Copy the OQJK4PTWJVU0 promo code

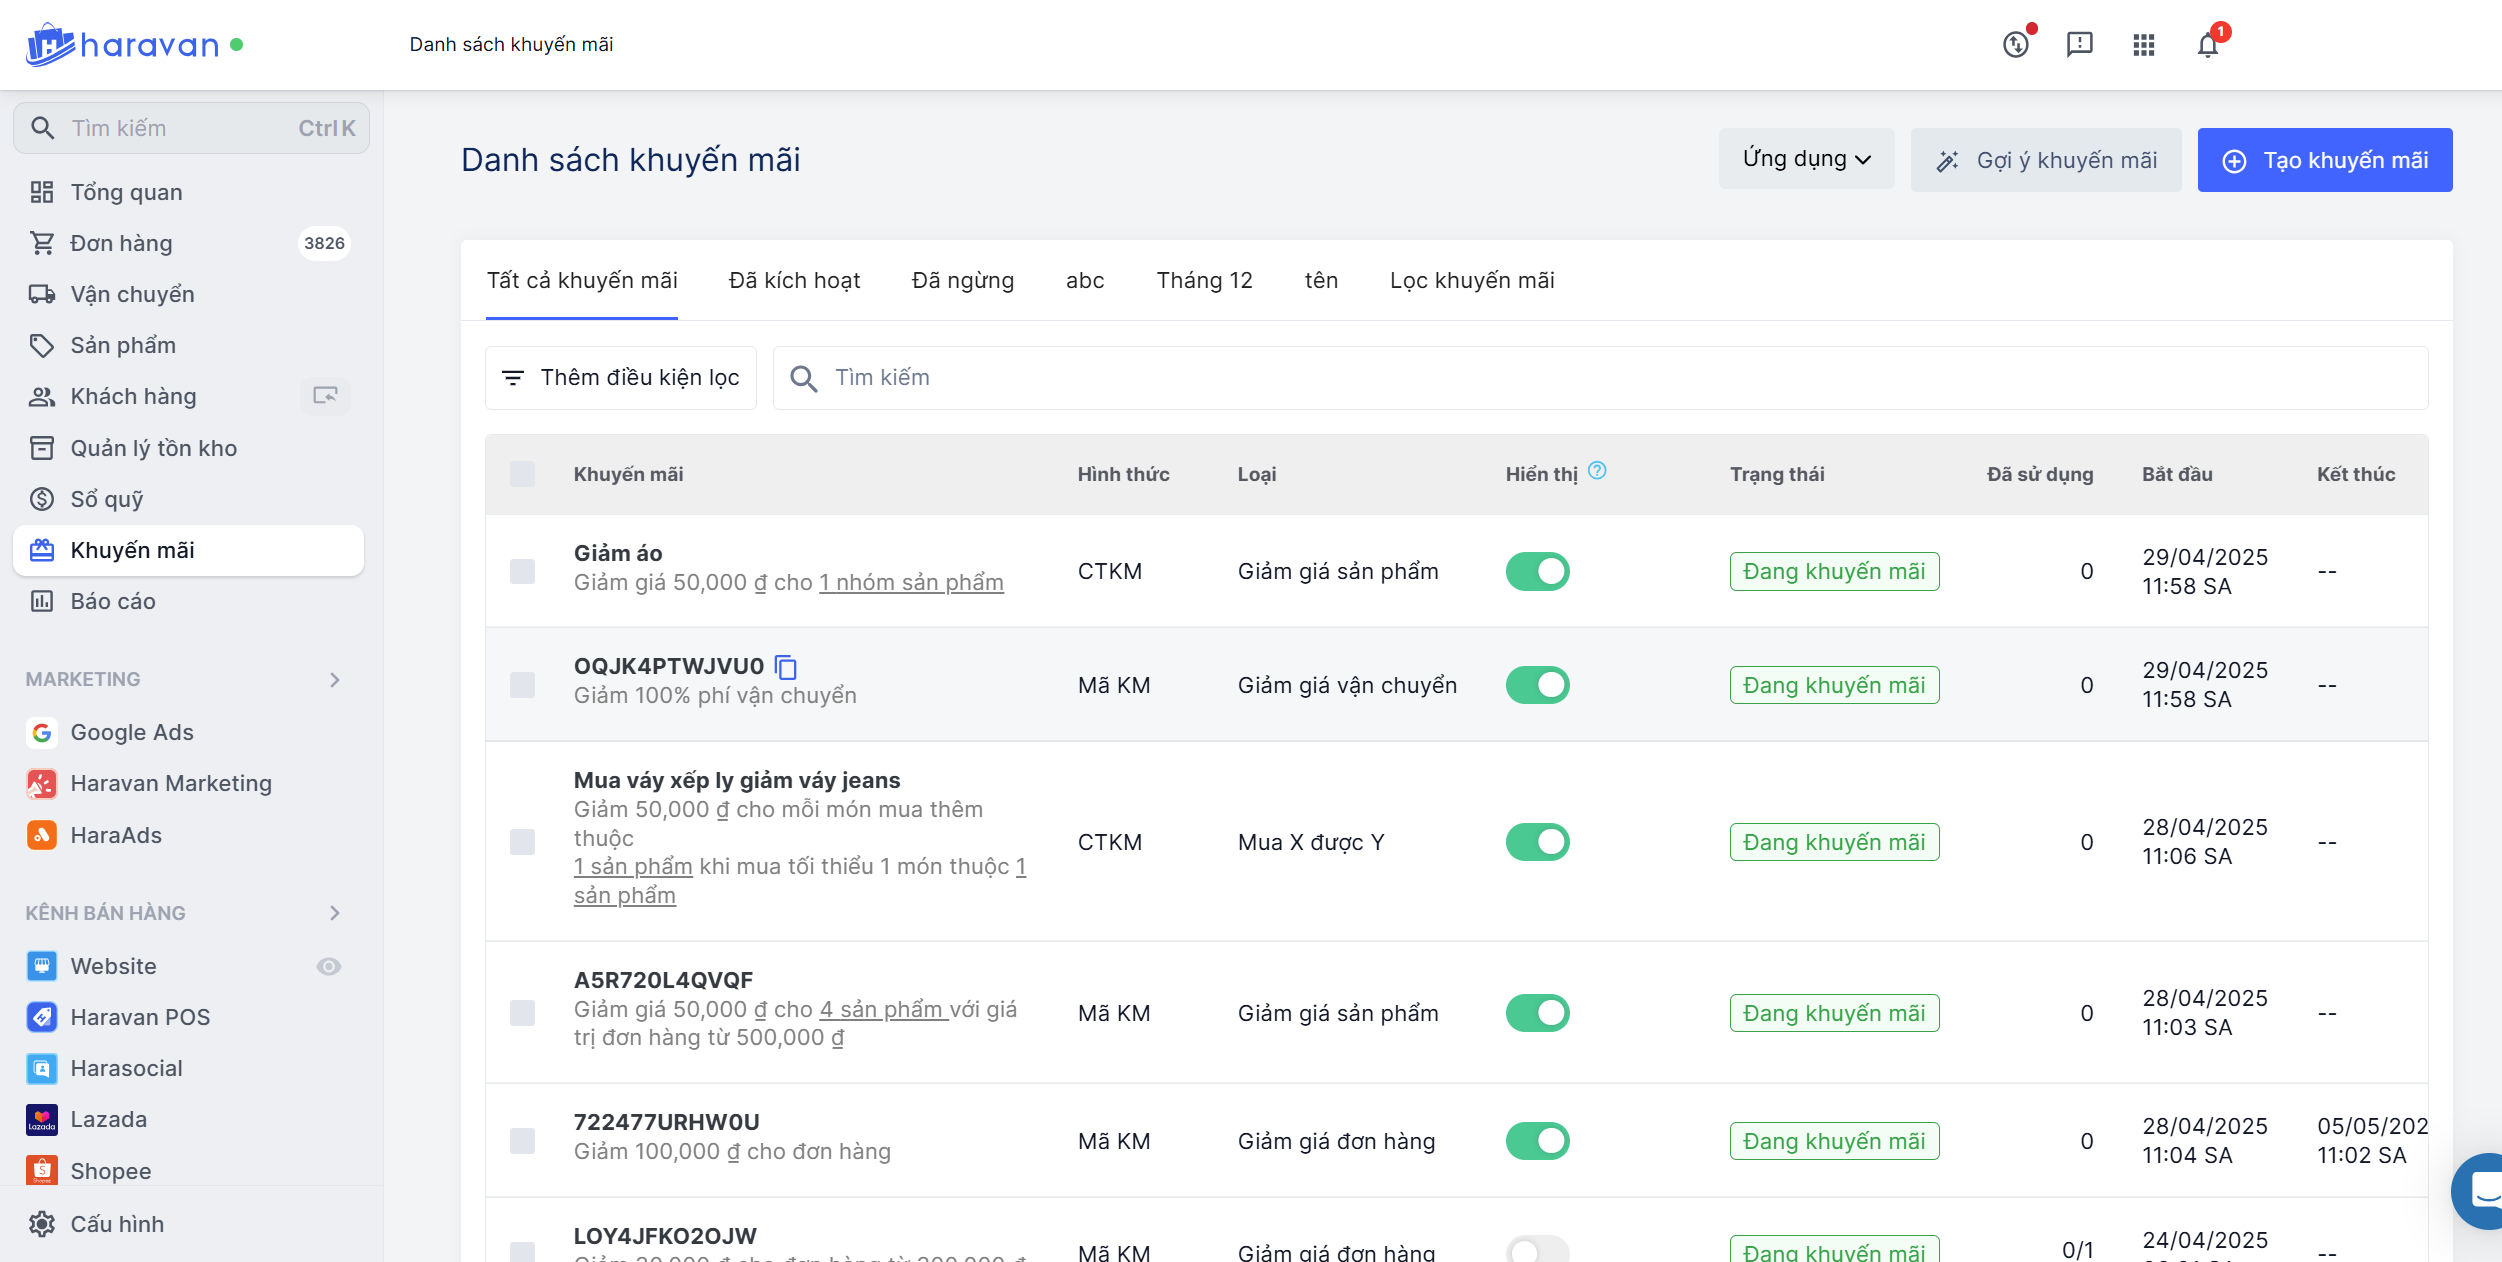pos(786,667)
